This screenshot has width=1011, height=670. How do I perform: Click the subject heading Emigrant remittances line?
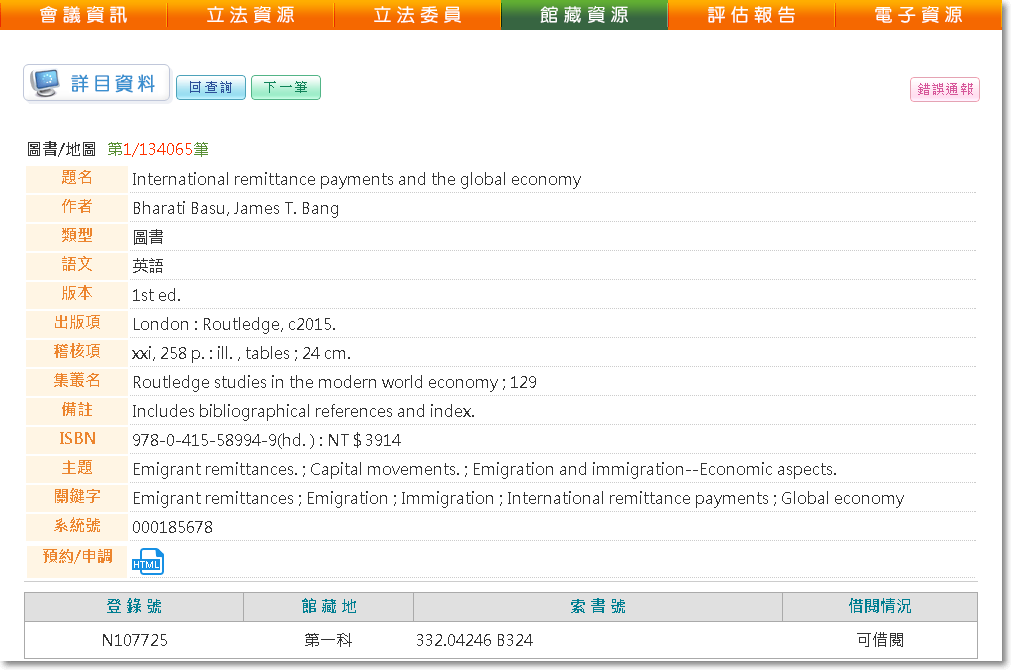484,469
